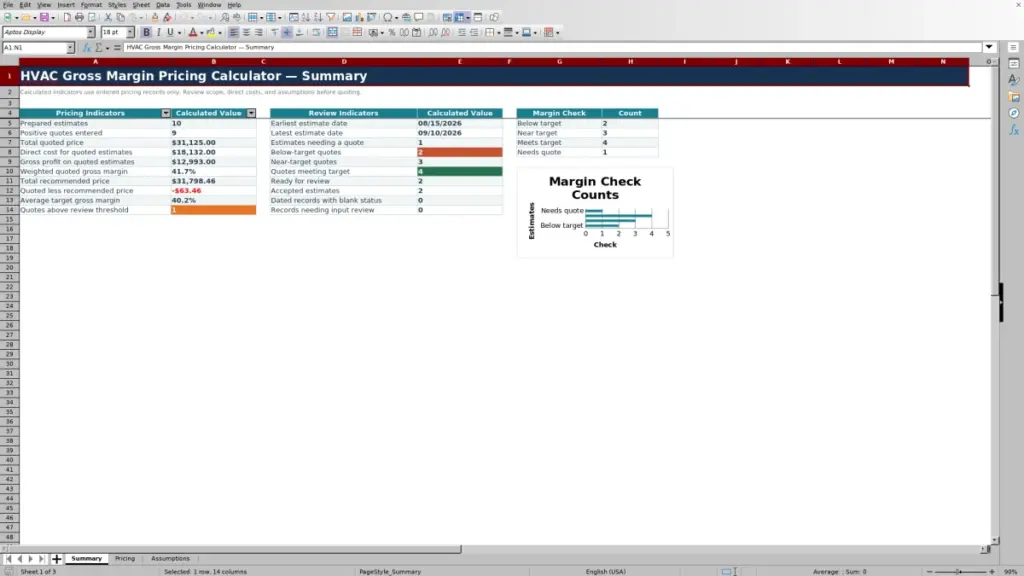Open the Data menu
The image size is (1024, 576).
163,5
